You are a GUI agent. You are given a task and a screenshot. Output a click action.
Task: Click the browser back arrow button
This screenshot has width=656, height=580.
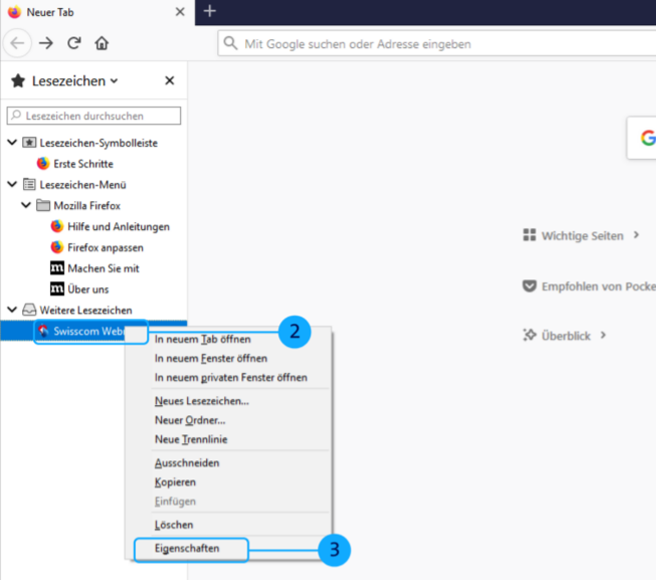(x=17, y=44)
